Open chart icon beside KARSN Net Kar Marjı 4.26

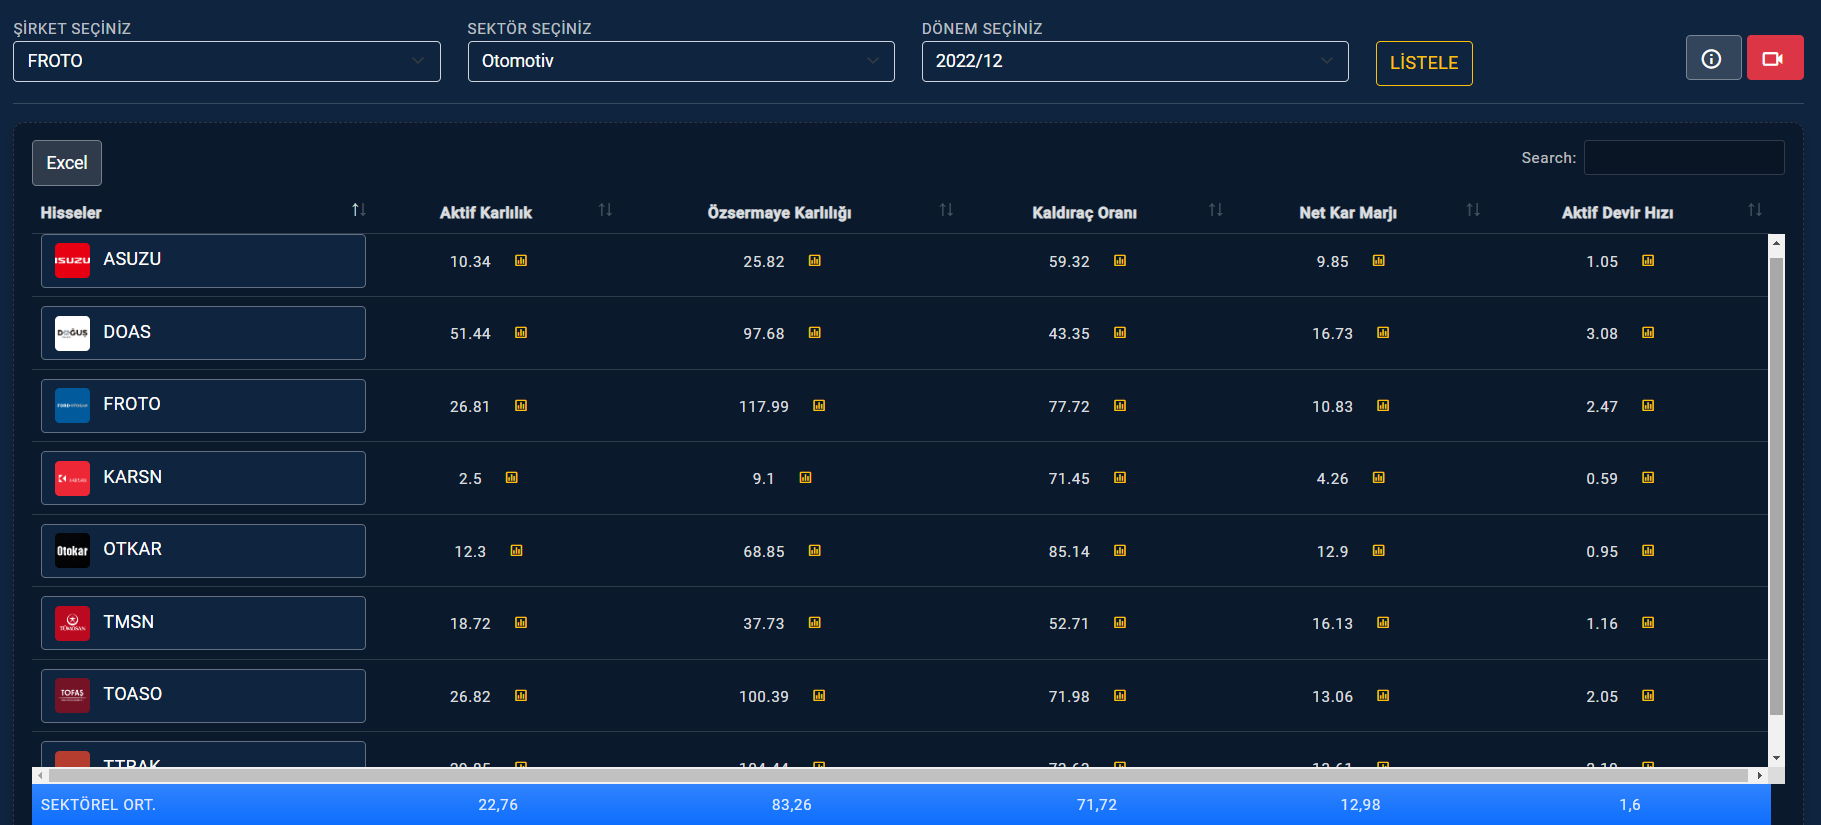pos(1379,478)
